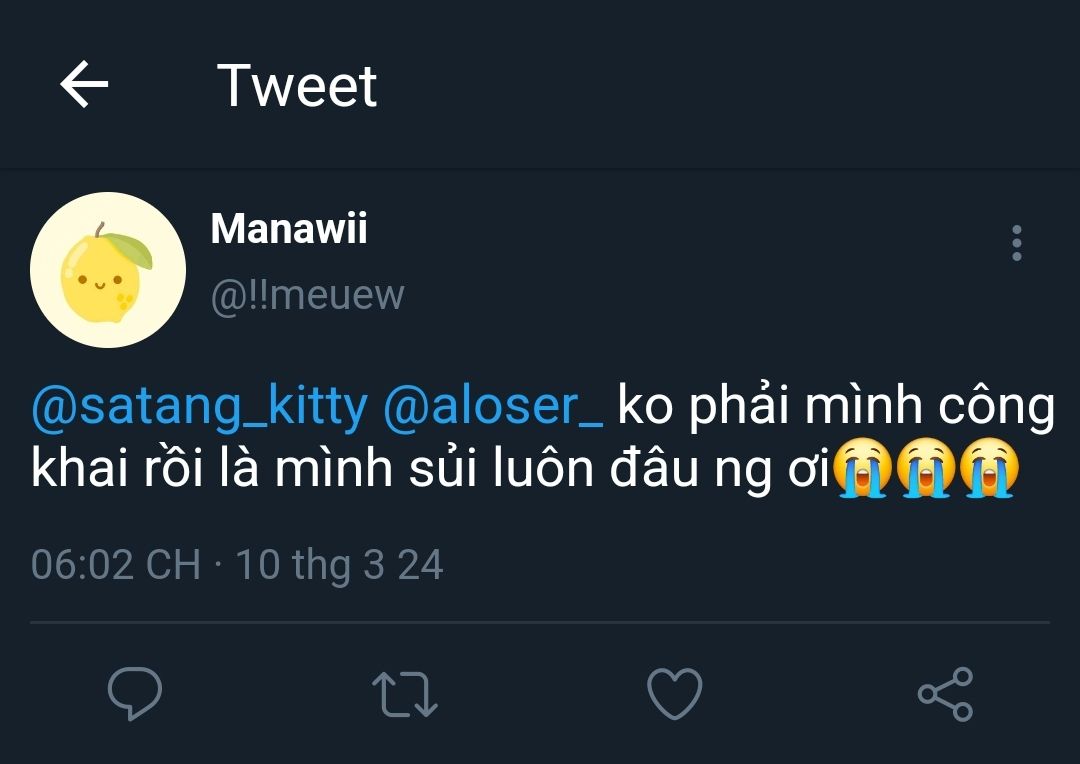Reply to Manawii's tweet
The width and height of the screenshot is (1080, 764).
(135, 694)
